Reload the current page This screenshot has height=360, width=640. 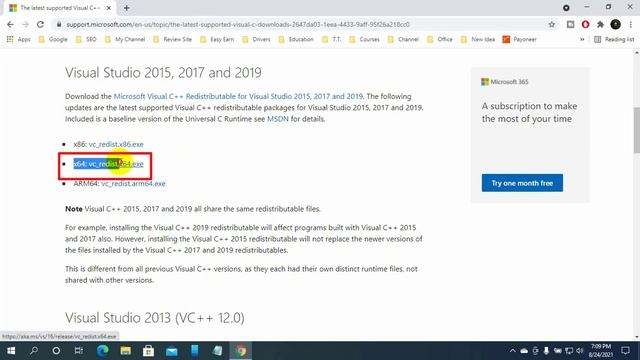click(x=40, y=24)
